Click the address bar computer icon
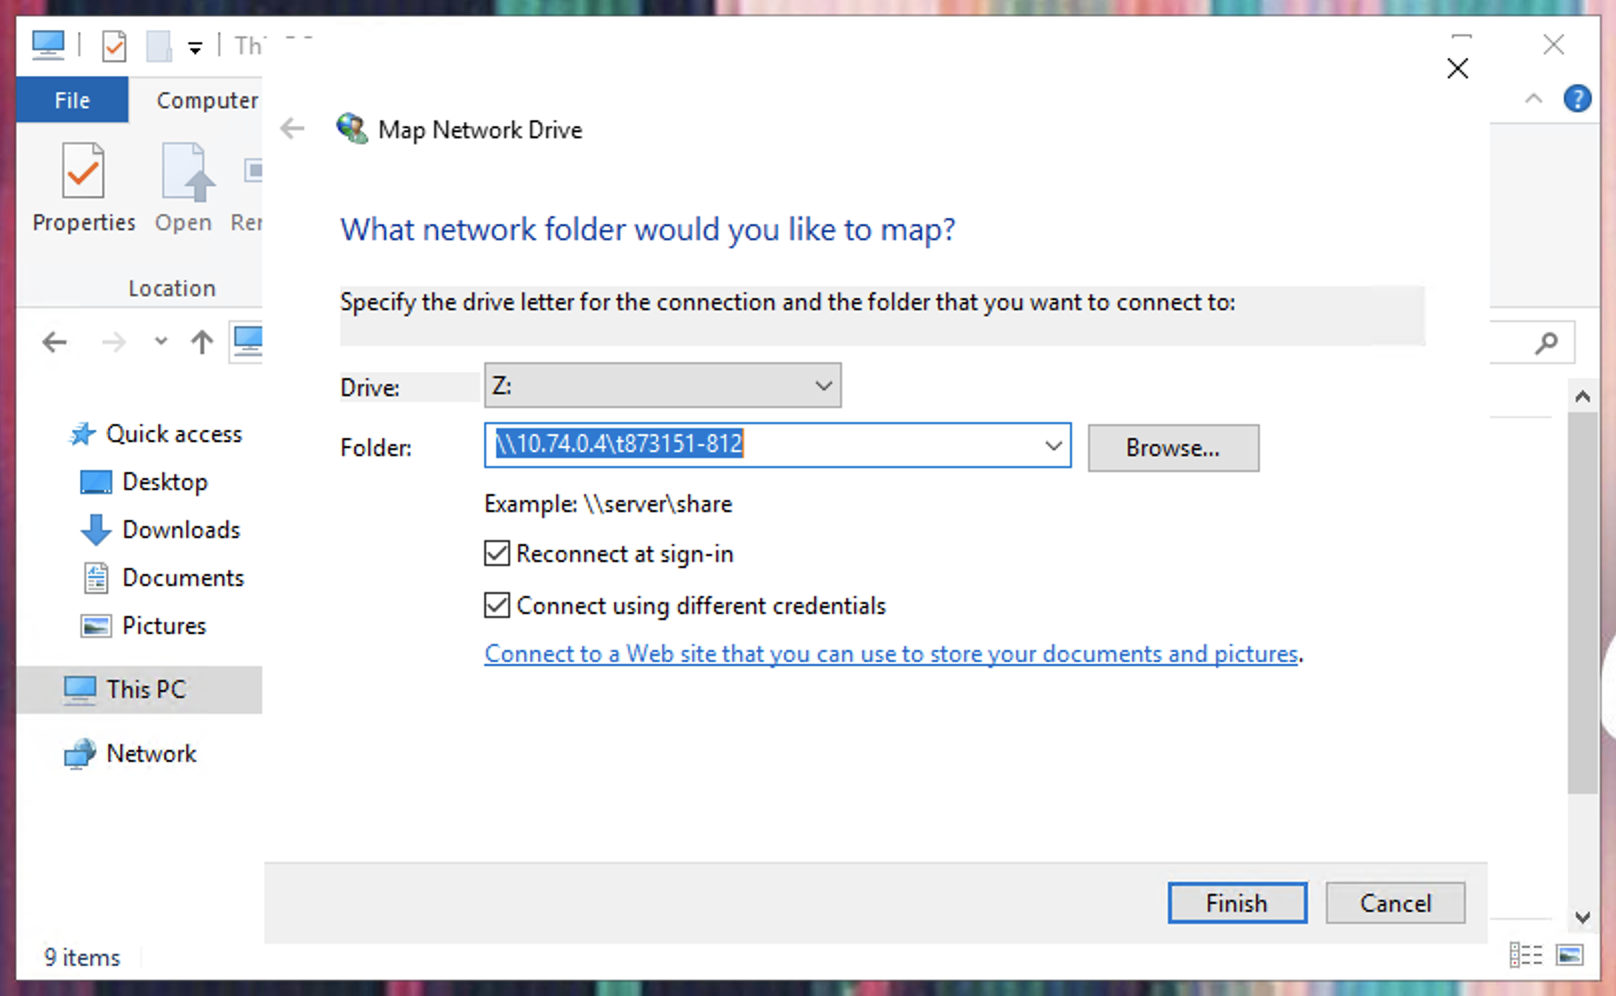 click(x=247, y=341)
